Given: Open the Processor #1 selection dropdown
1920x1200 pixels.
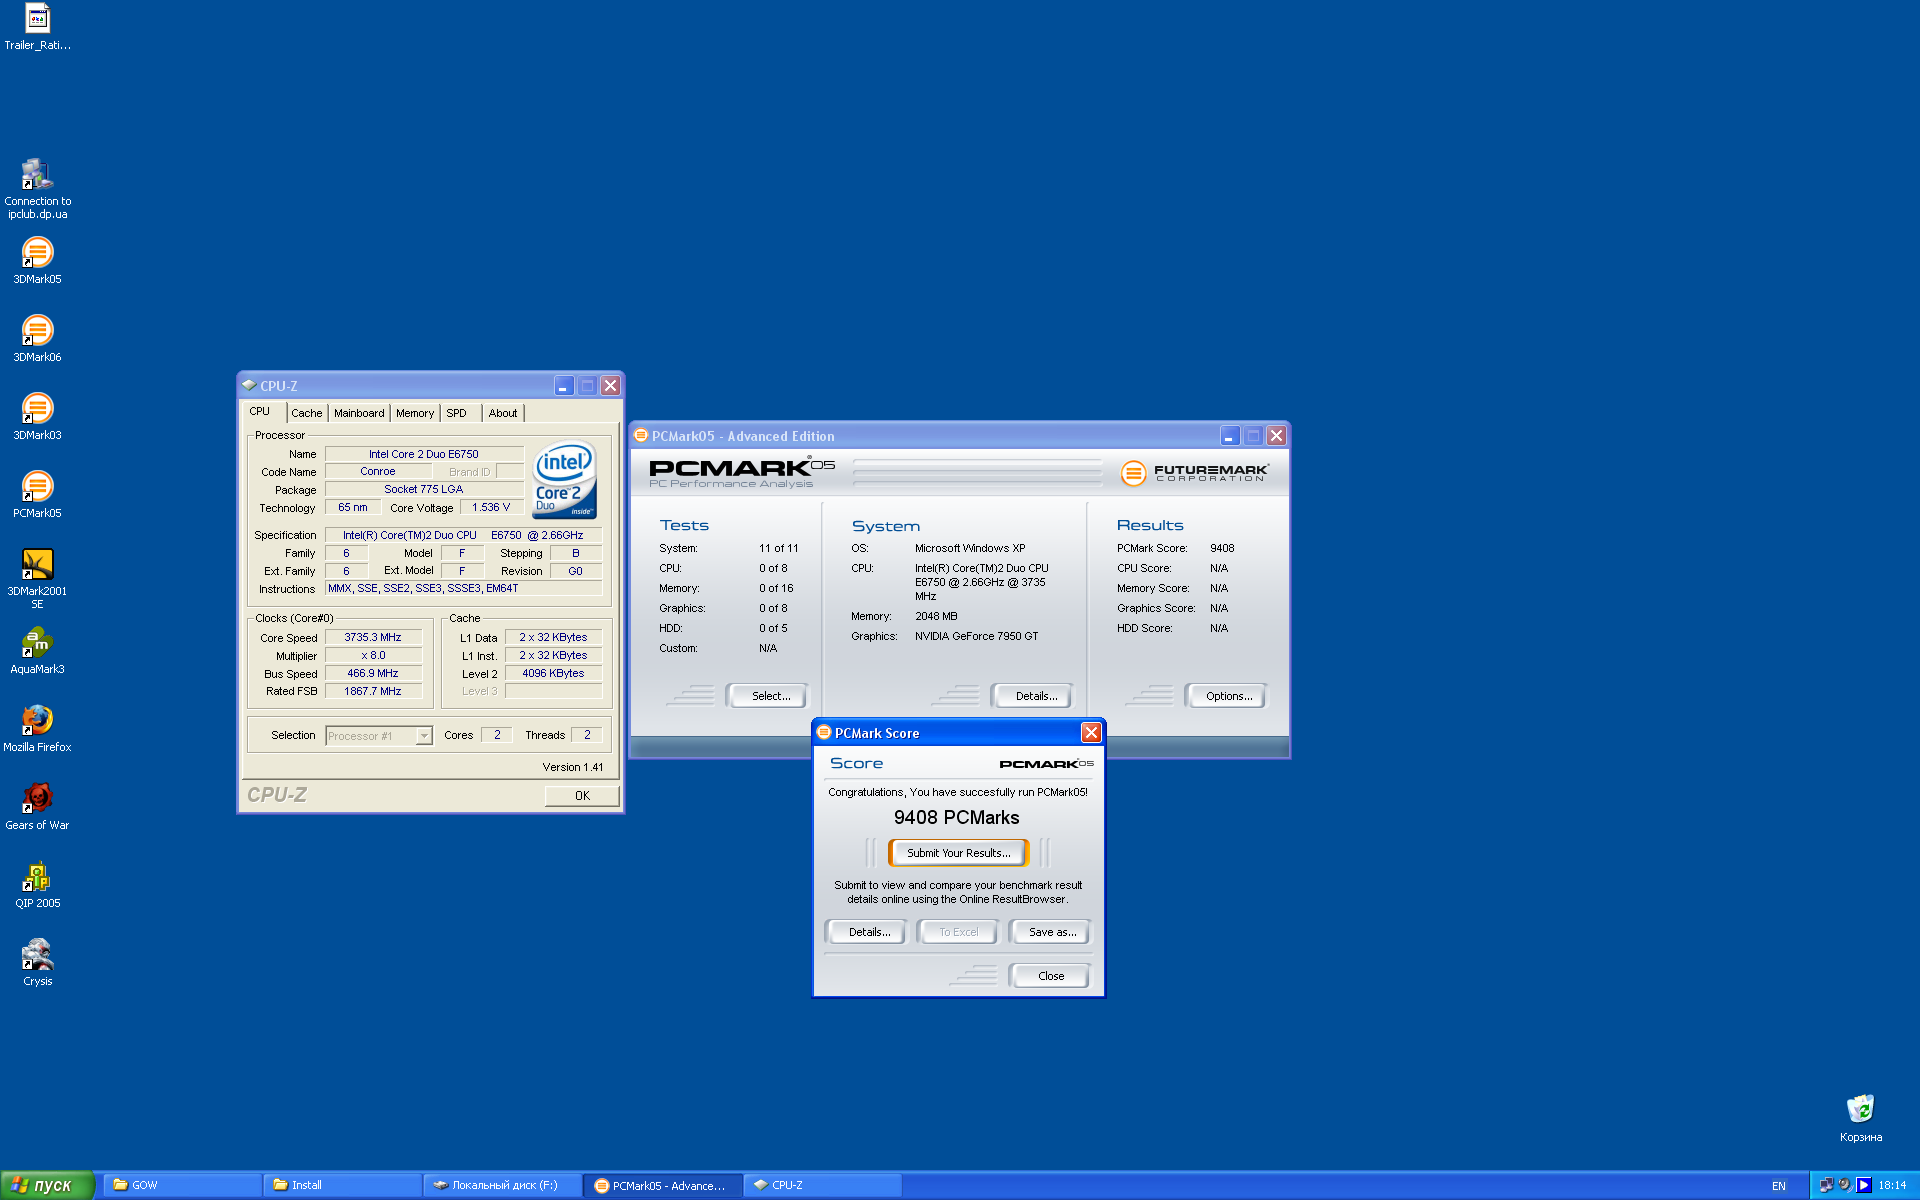Looking at the screenshot, I should (x=379, y=735).
